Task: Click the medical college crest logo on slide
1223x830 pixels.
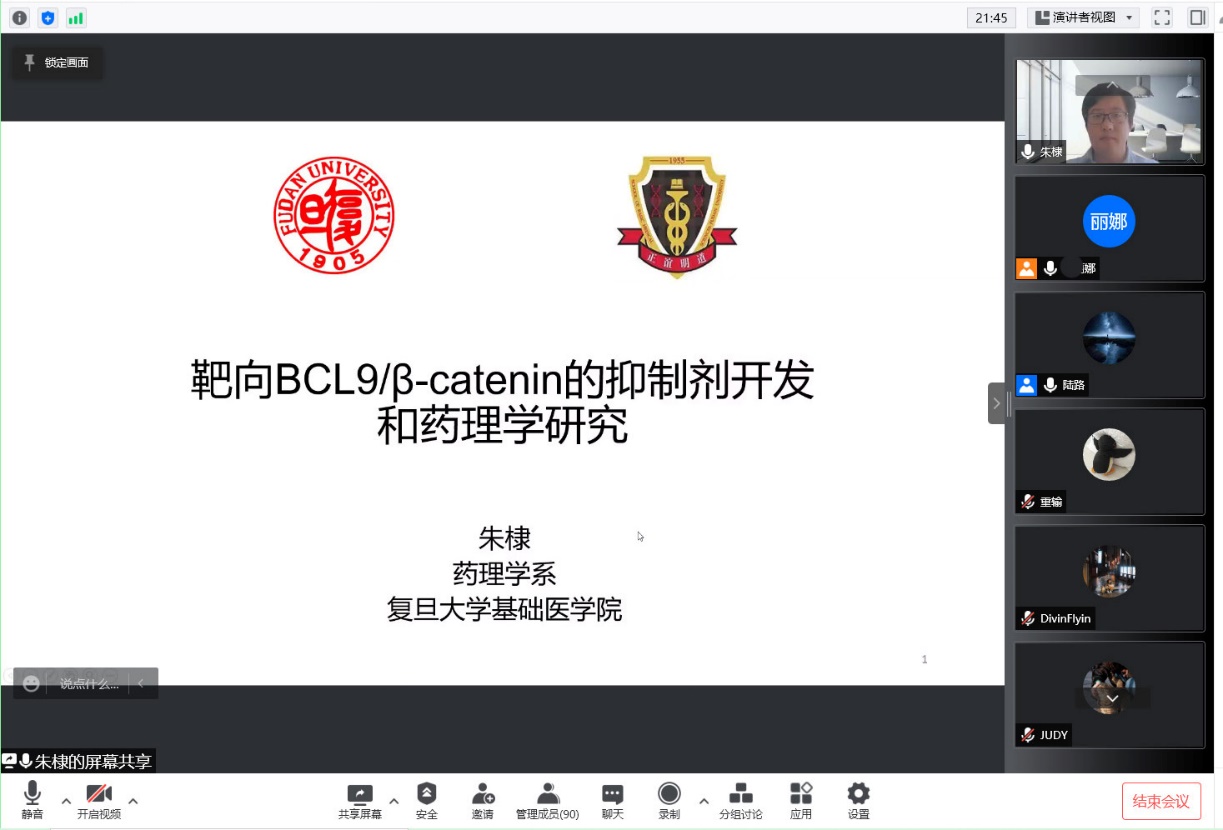Action: (x=677, y=215)
